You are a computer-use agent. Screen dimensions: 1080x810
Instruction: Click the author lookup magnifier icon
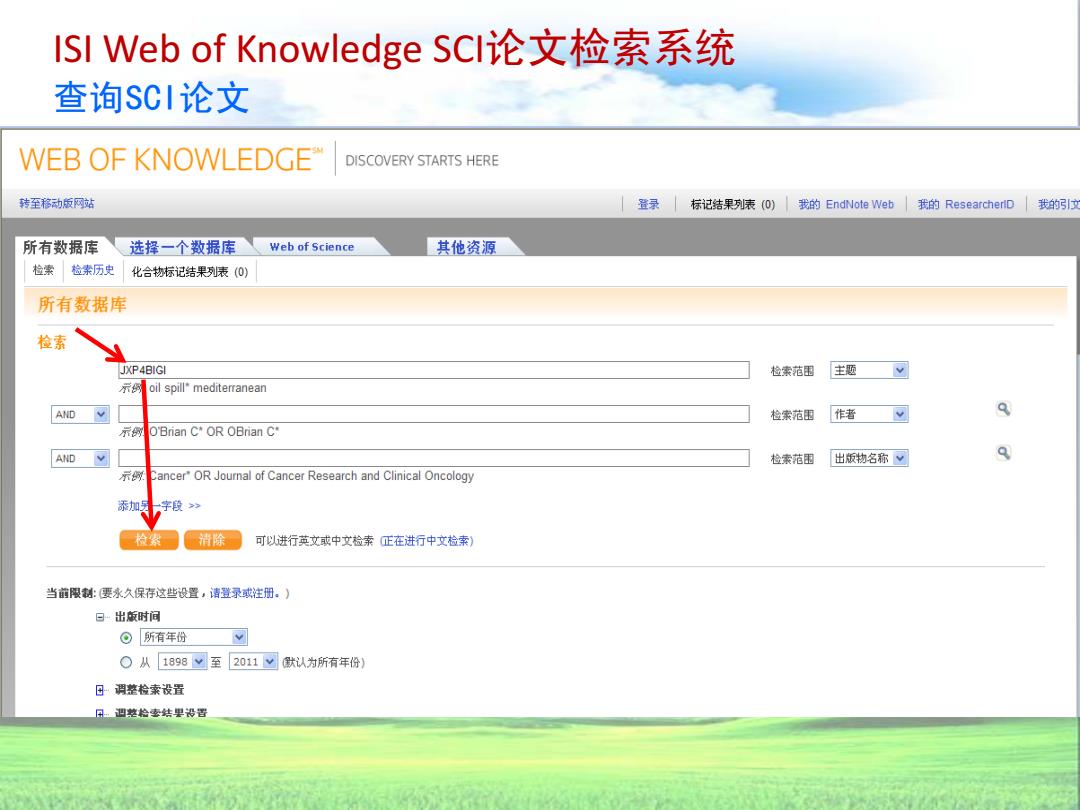(1004, 409)
